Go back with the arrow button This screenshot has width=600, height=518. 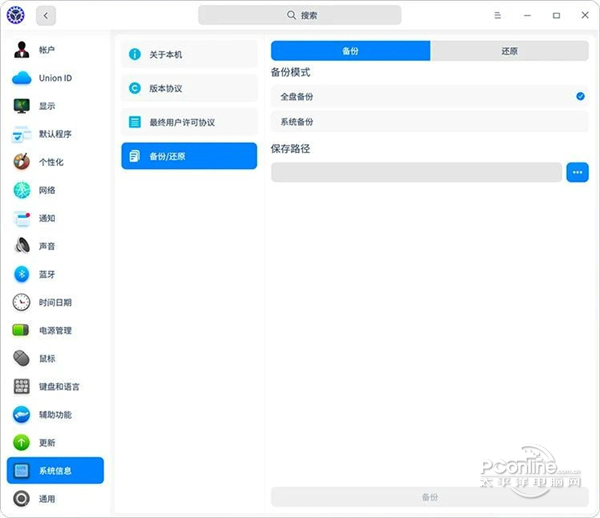pyautogui.click(x=46, y=16)
